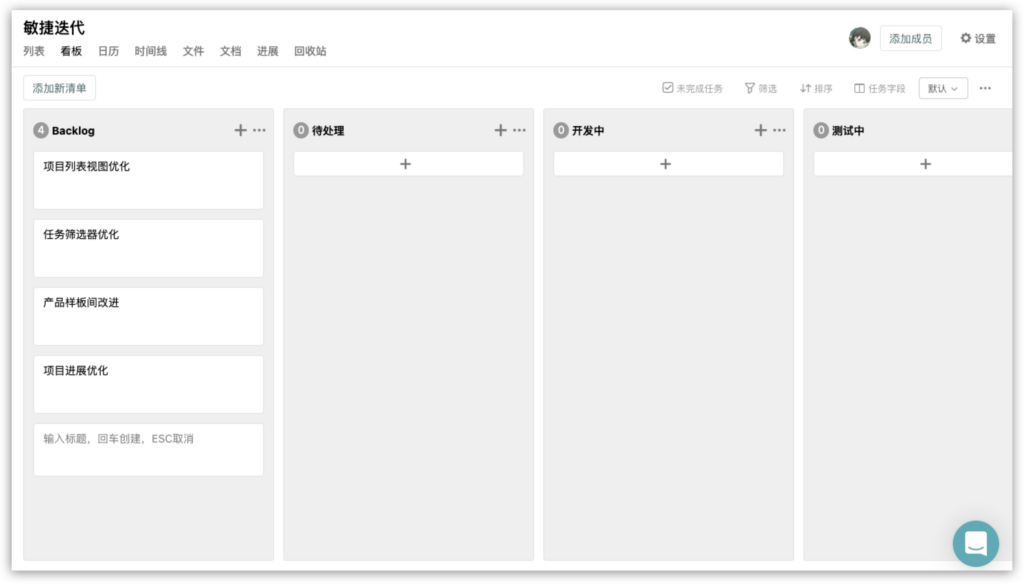
Task: Click the 添加成员 button
Action: pyautogui.click(x=910, y=38)
